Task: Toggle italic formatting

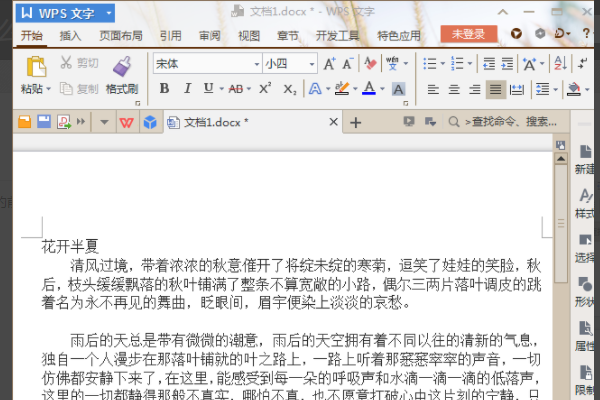Action: (x=187, y=88)
